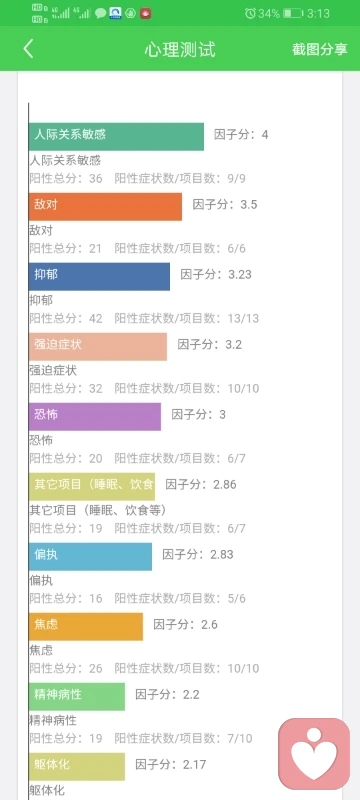Image resolution: width=360 pixels, height=800 pixels.
Task: Tap the back arrow icon
Action: point(29,49)
